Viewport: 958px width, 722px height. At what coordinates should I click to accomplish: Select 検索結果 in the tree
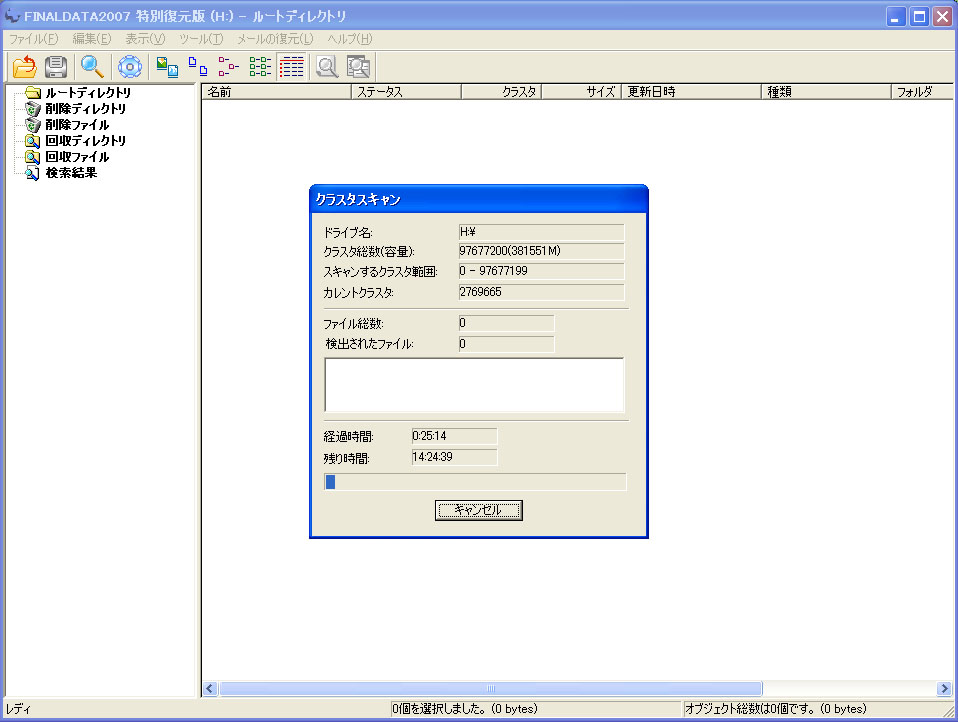[x=71, y=173]
